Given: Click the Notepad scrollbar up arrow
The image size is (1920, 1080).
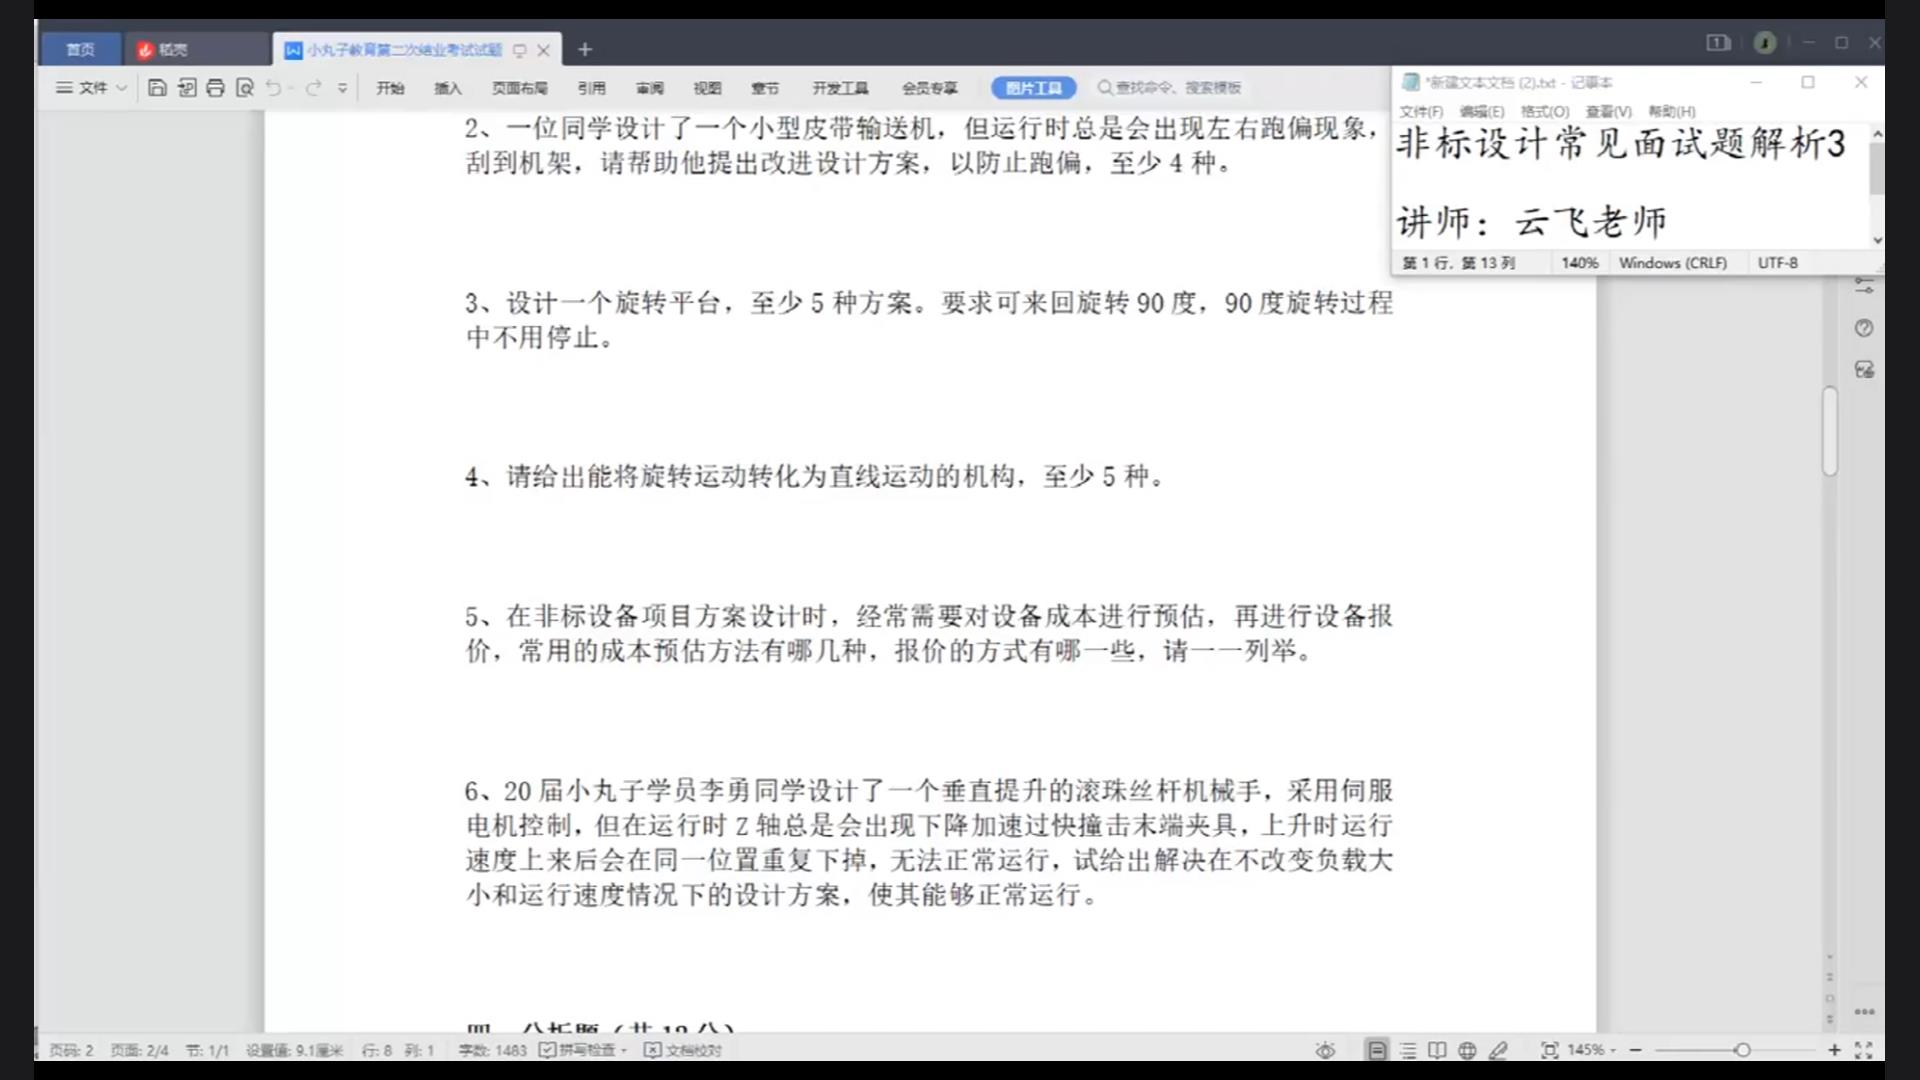Looking at the screenshot, I should point(1877,133).
